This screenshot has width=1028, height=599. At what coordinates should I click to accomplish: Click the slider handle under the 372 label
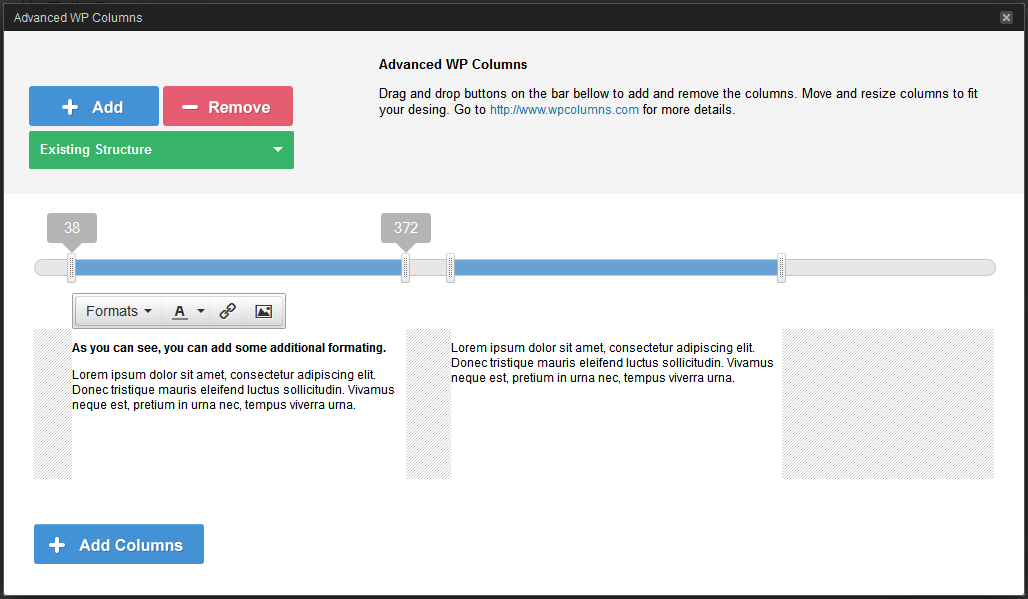[x=405, y=268]
